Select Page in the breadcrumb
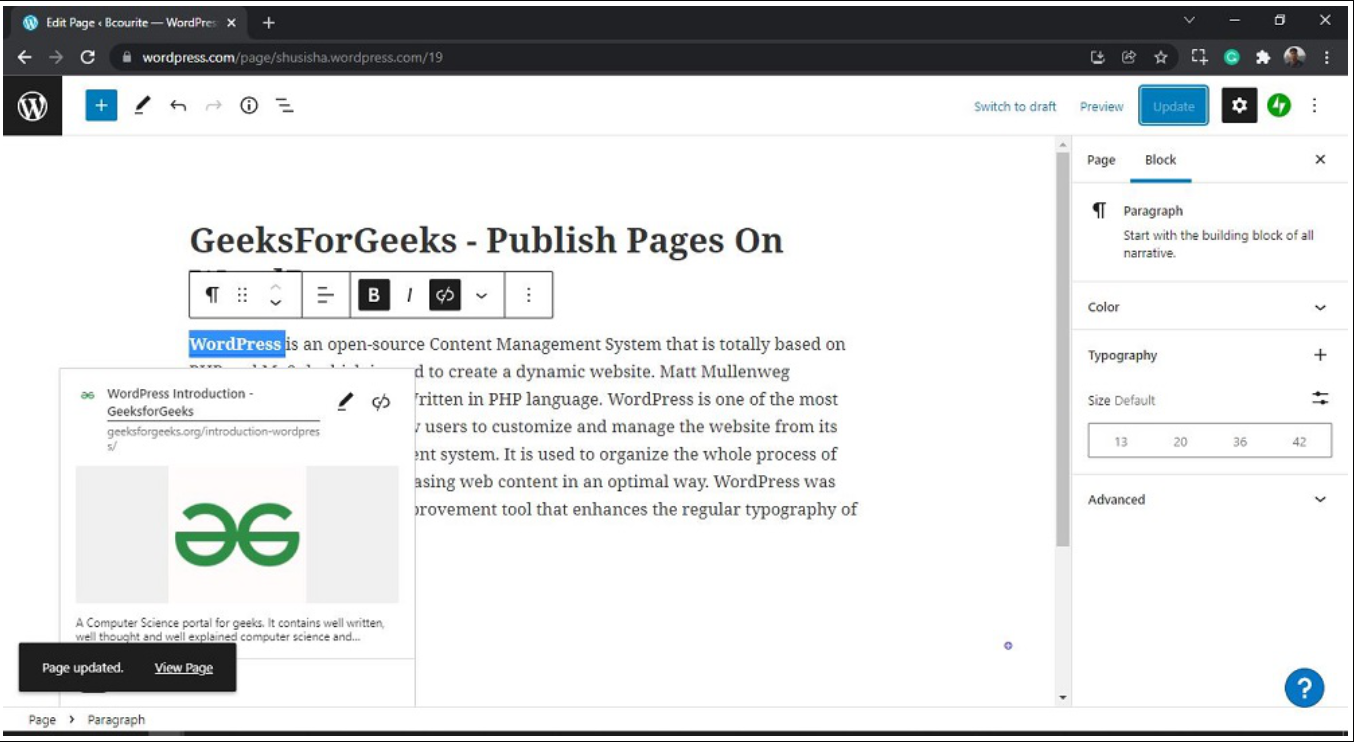This screenshot has width=1354, height=742. [42, 719]
